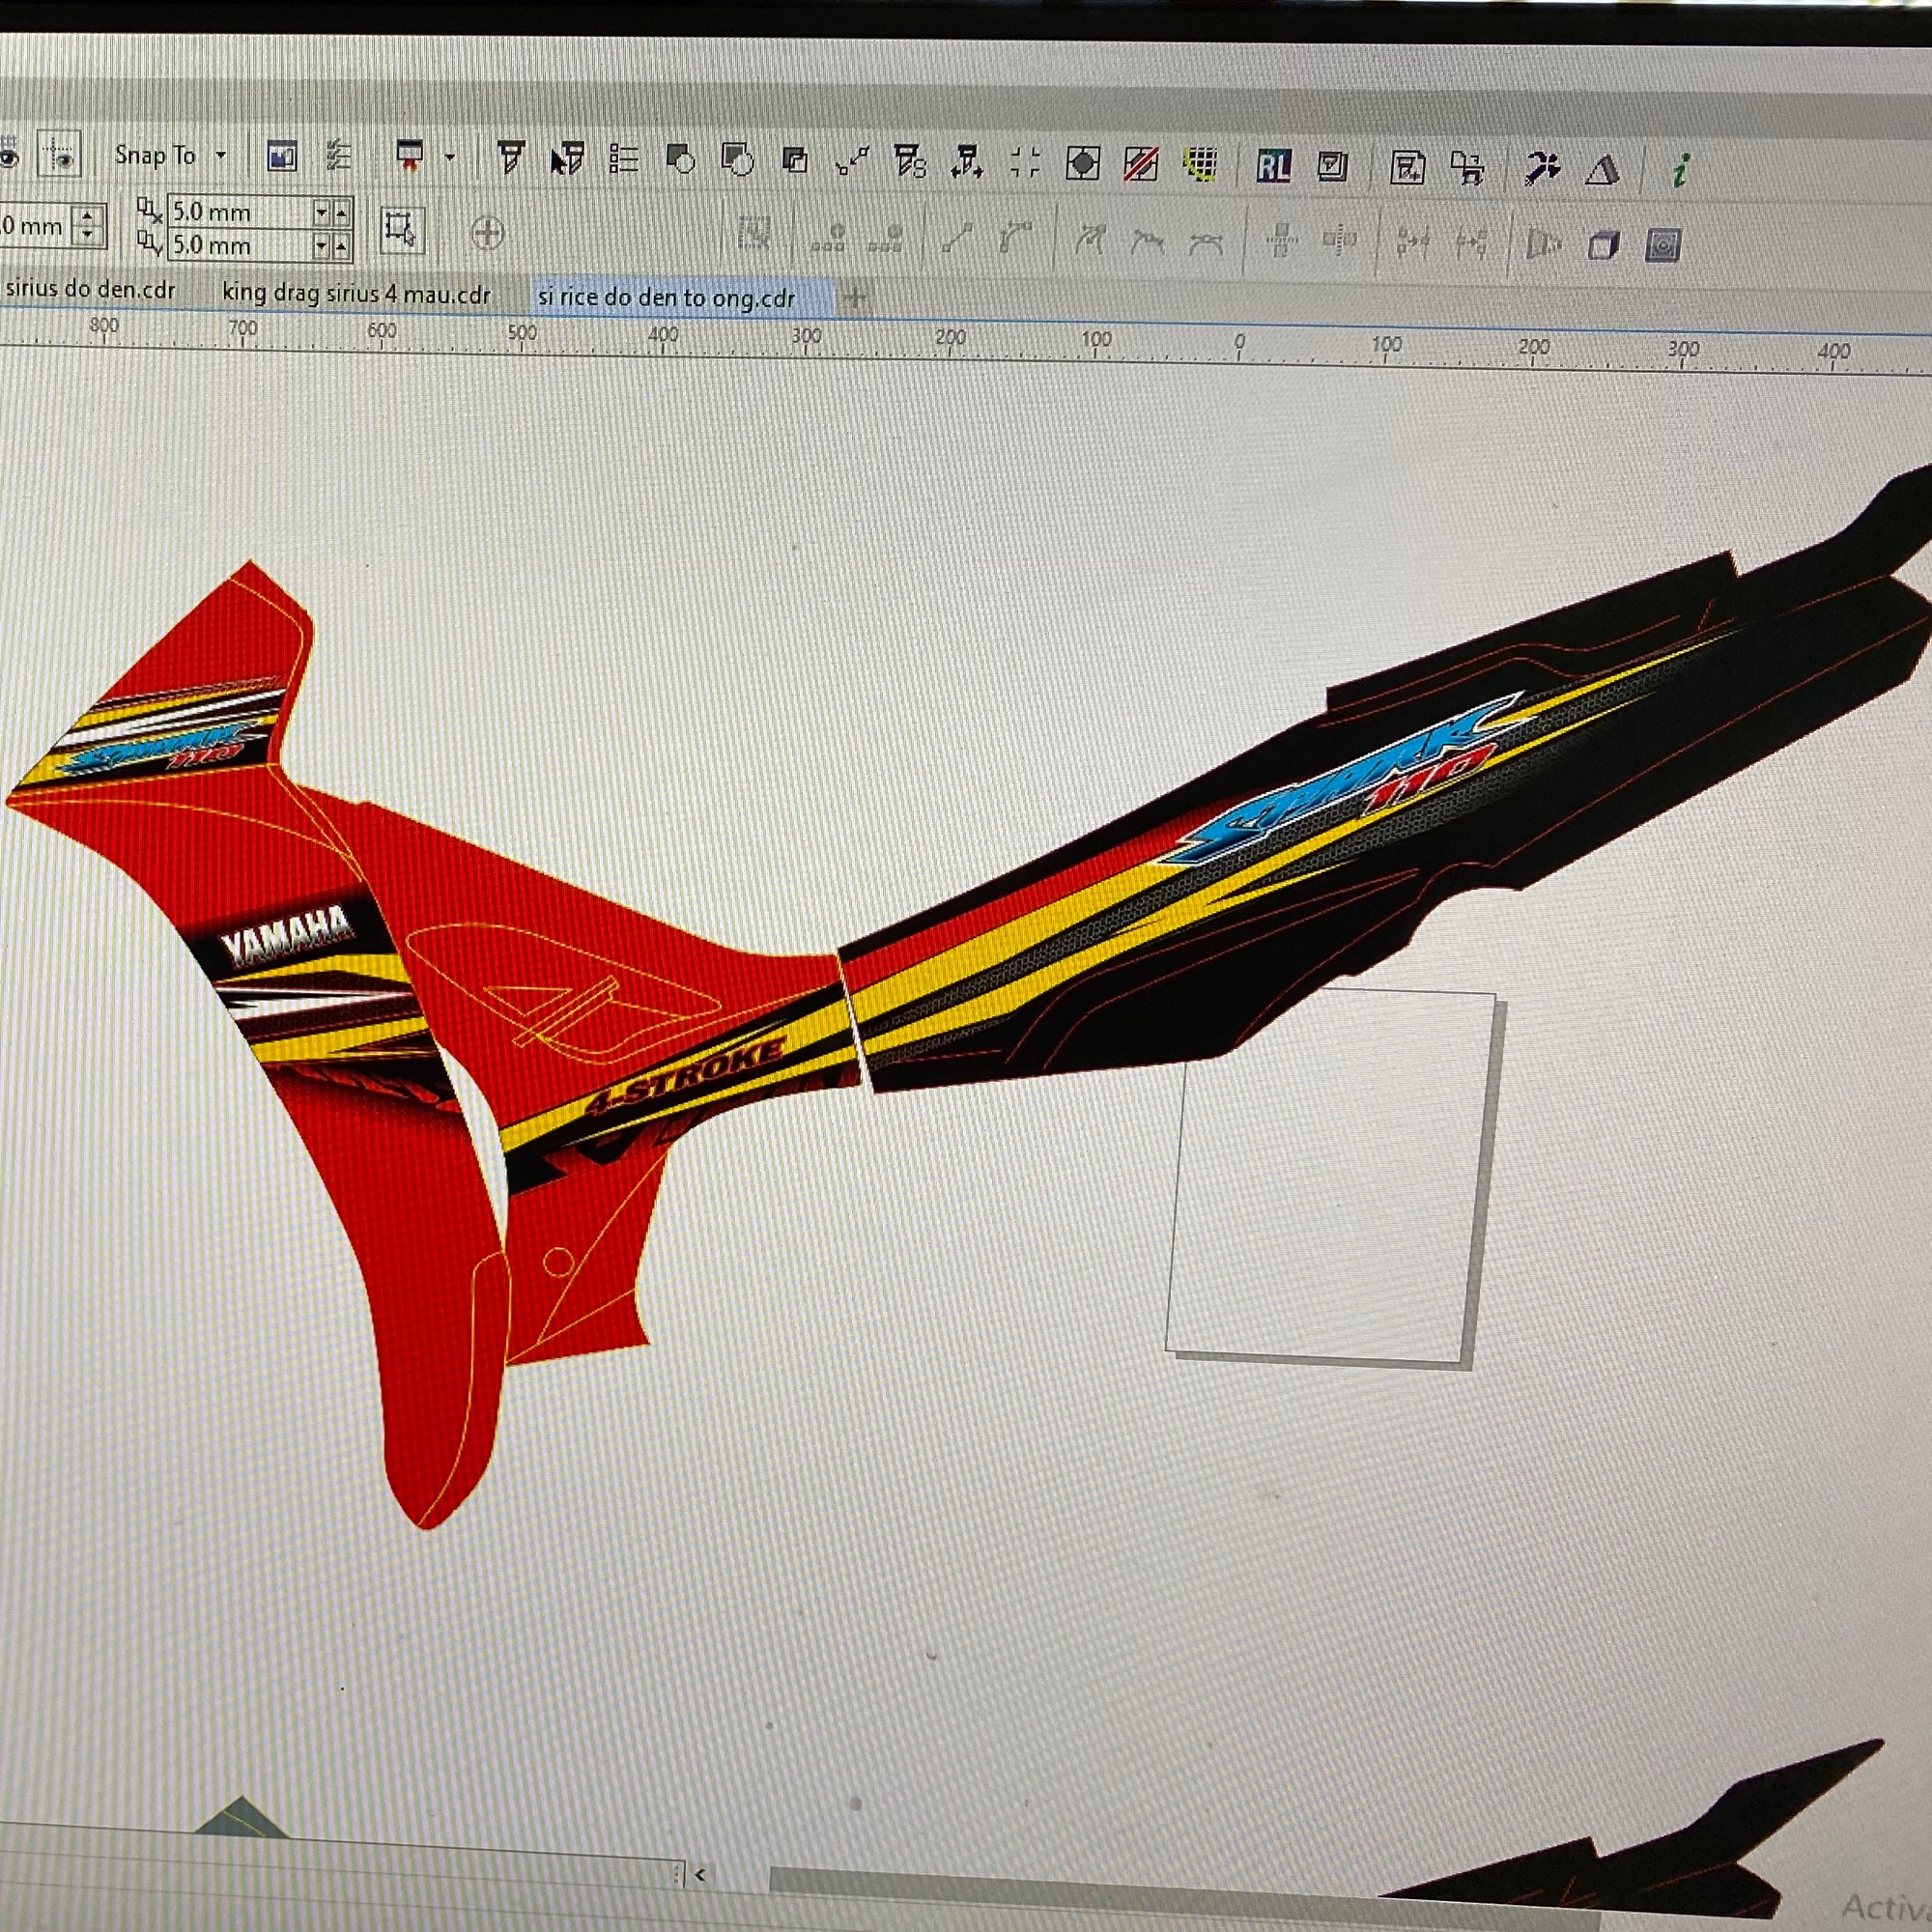Switch to king drag sirius 4 mau.cdr tab
Image resolution: width=1932 pixels, height=1932 pixels.
coord(356,293)
